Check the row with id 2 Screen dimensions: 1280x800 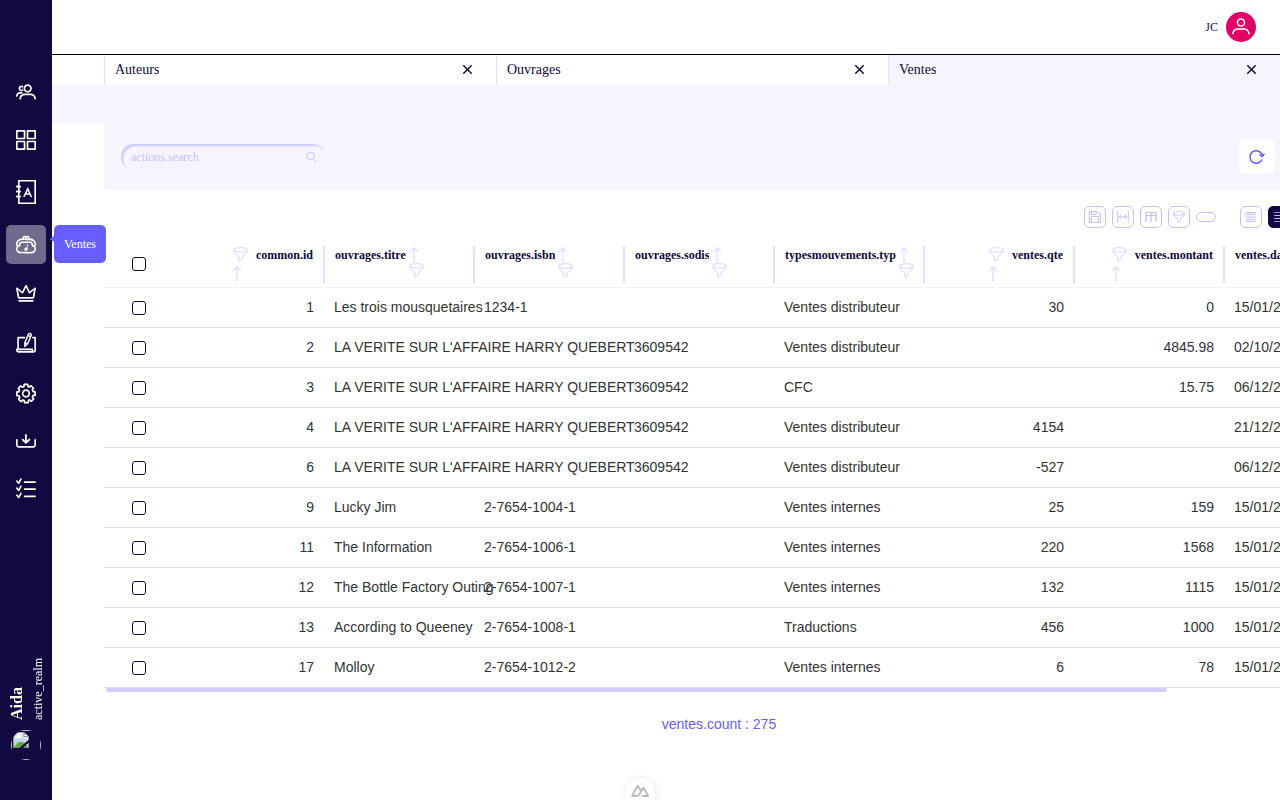pyautogui.click(x=139, y=348)
